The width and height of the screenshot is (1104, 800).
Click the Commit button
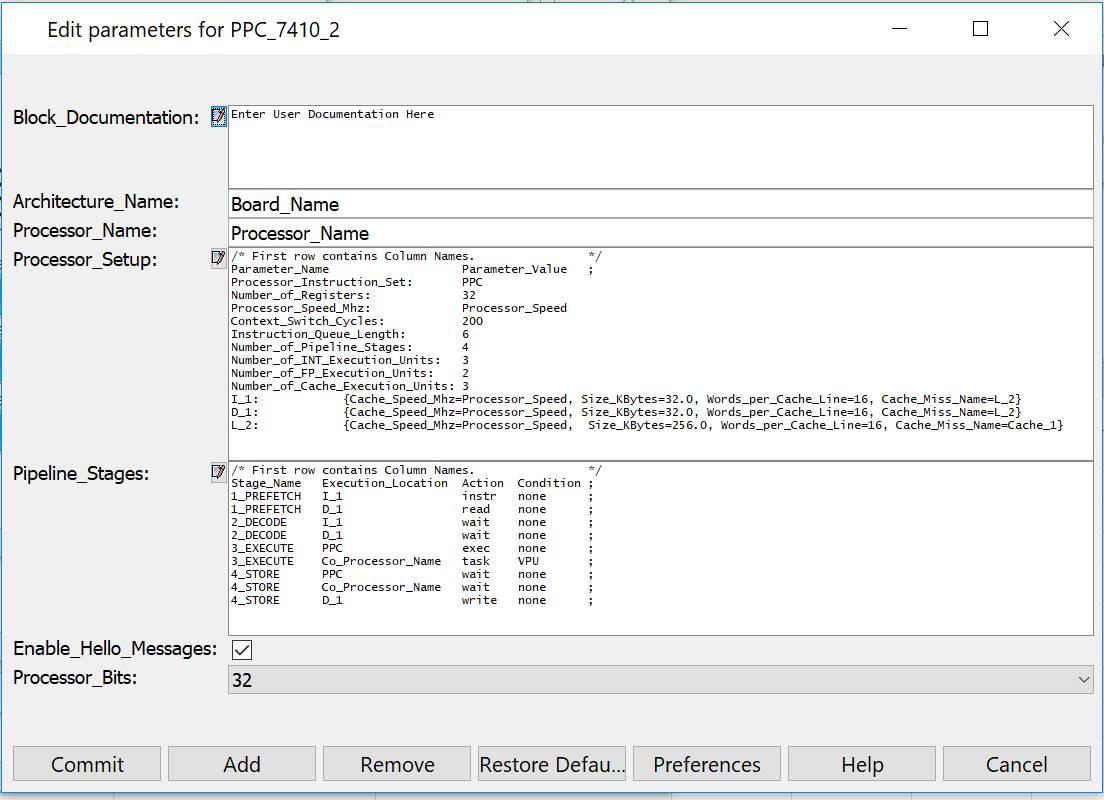tap(87, 764)
